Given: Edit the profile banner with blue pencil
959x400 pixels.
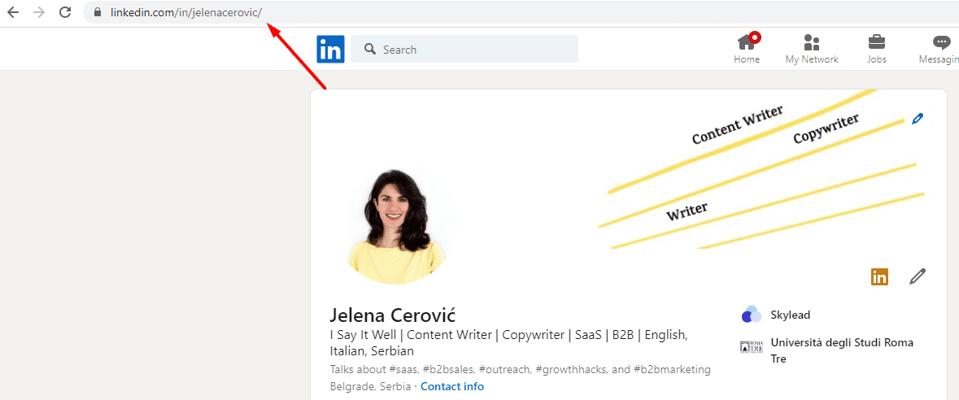Looking at the screenshot, I should point(917,119).
